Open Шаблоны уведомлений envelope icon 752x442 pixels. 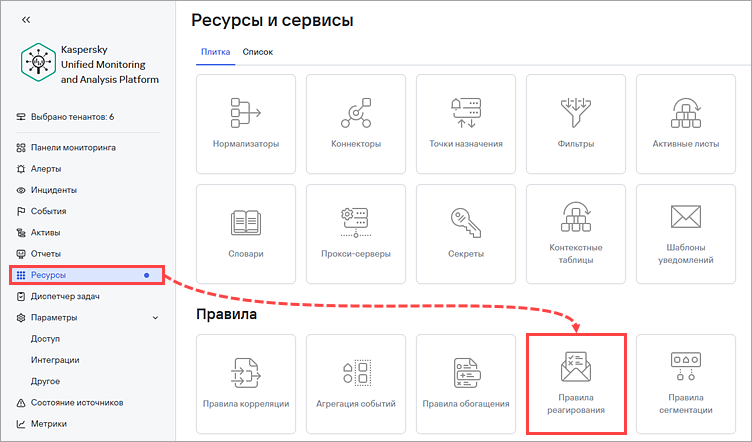click(686, 217)
